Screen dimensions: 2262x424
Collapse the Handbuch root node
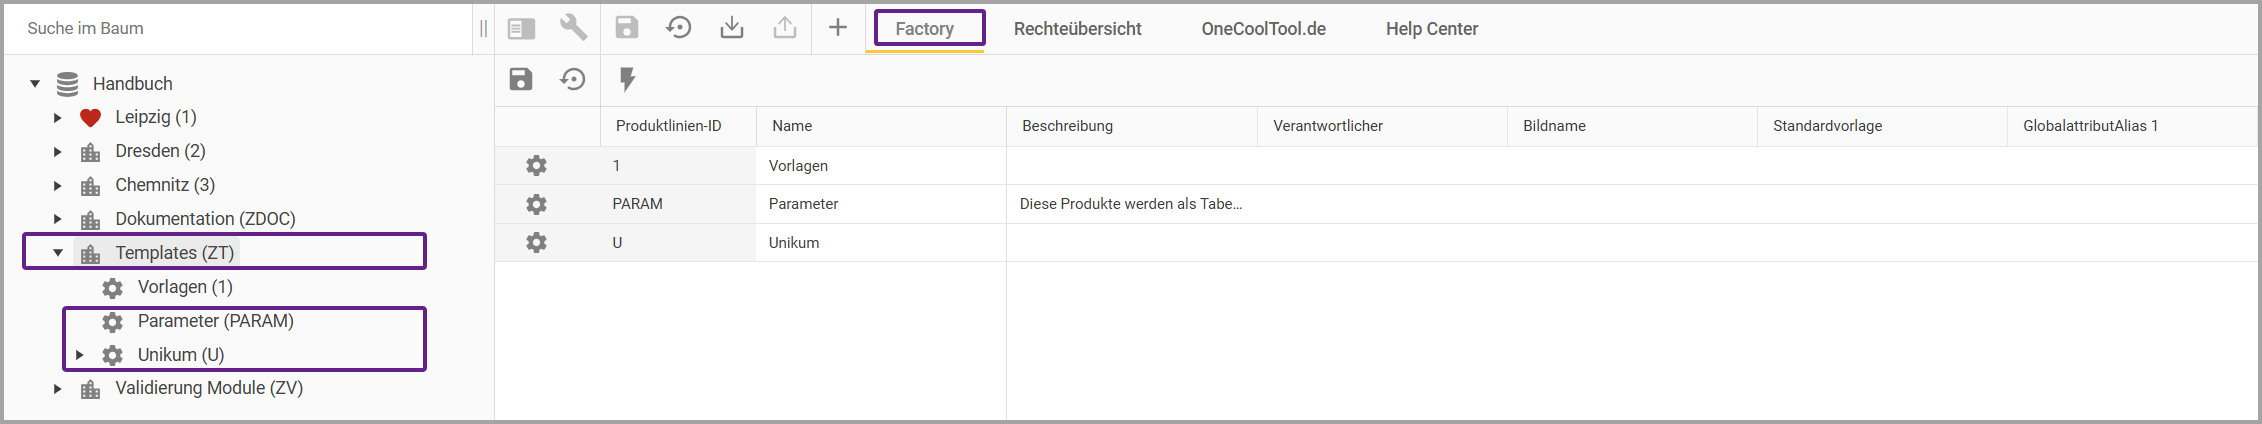coord(35,84)
